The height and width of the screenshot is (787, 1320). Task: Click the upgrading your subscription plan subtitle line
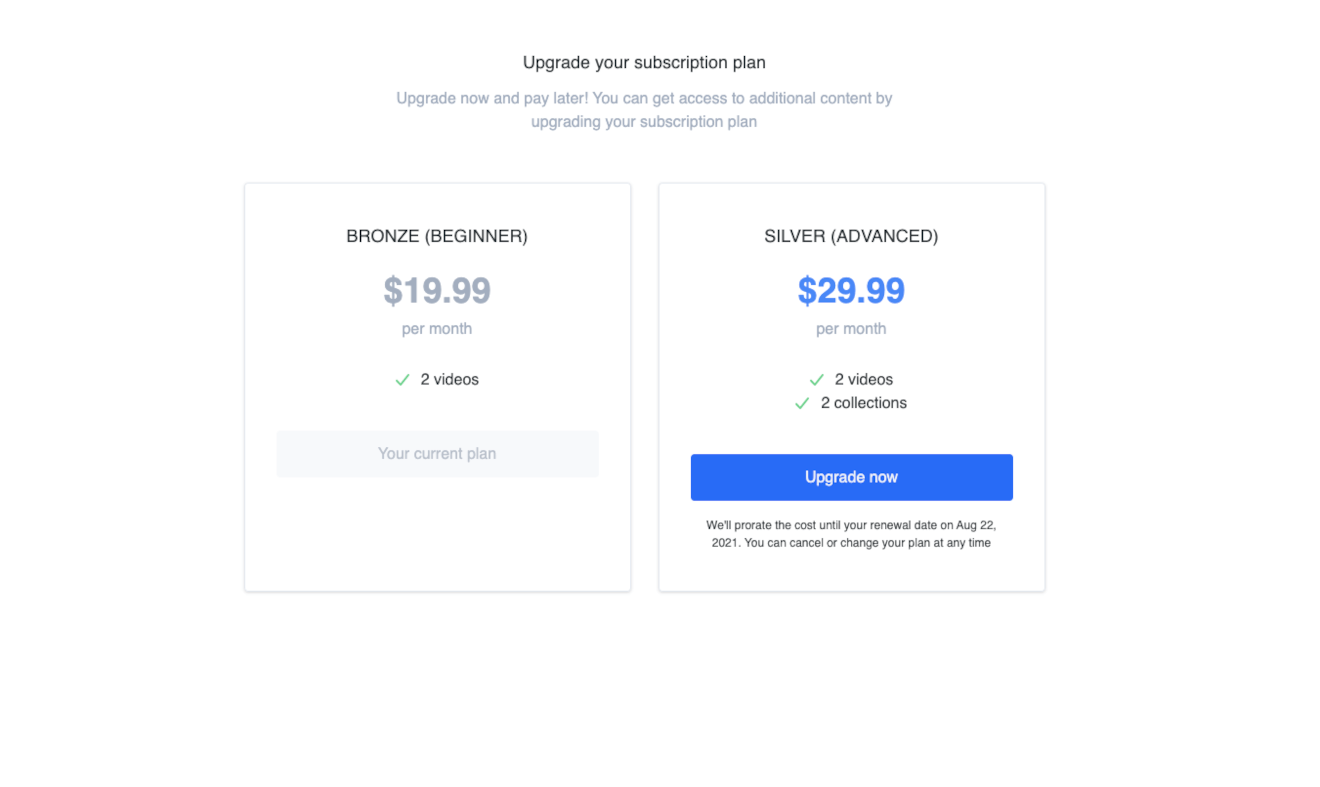(x=644, y=122)
